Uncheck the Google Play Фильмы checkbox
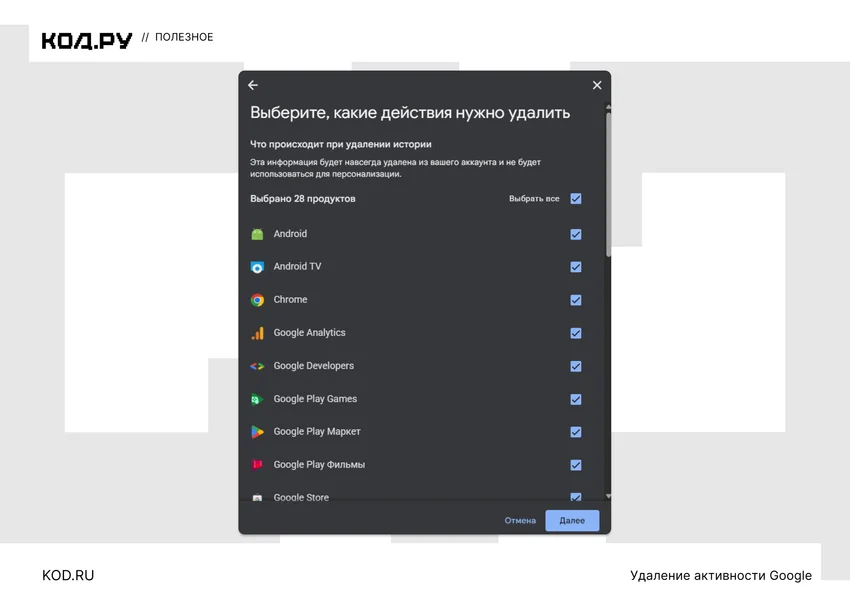This screenshot has height=605, width=850. [x=576, y=465]
